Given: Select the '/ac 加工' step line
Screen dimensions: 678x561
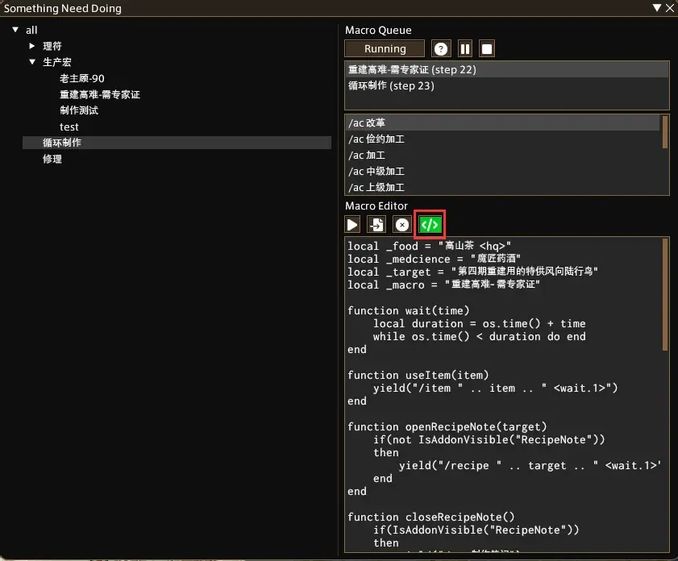Looking at the screenshot, I should (368, 155).
